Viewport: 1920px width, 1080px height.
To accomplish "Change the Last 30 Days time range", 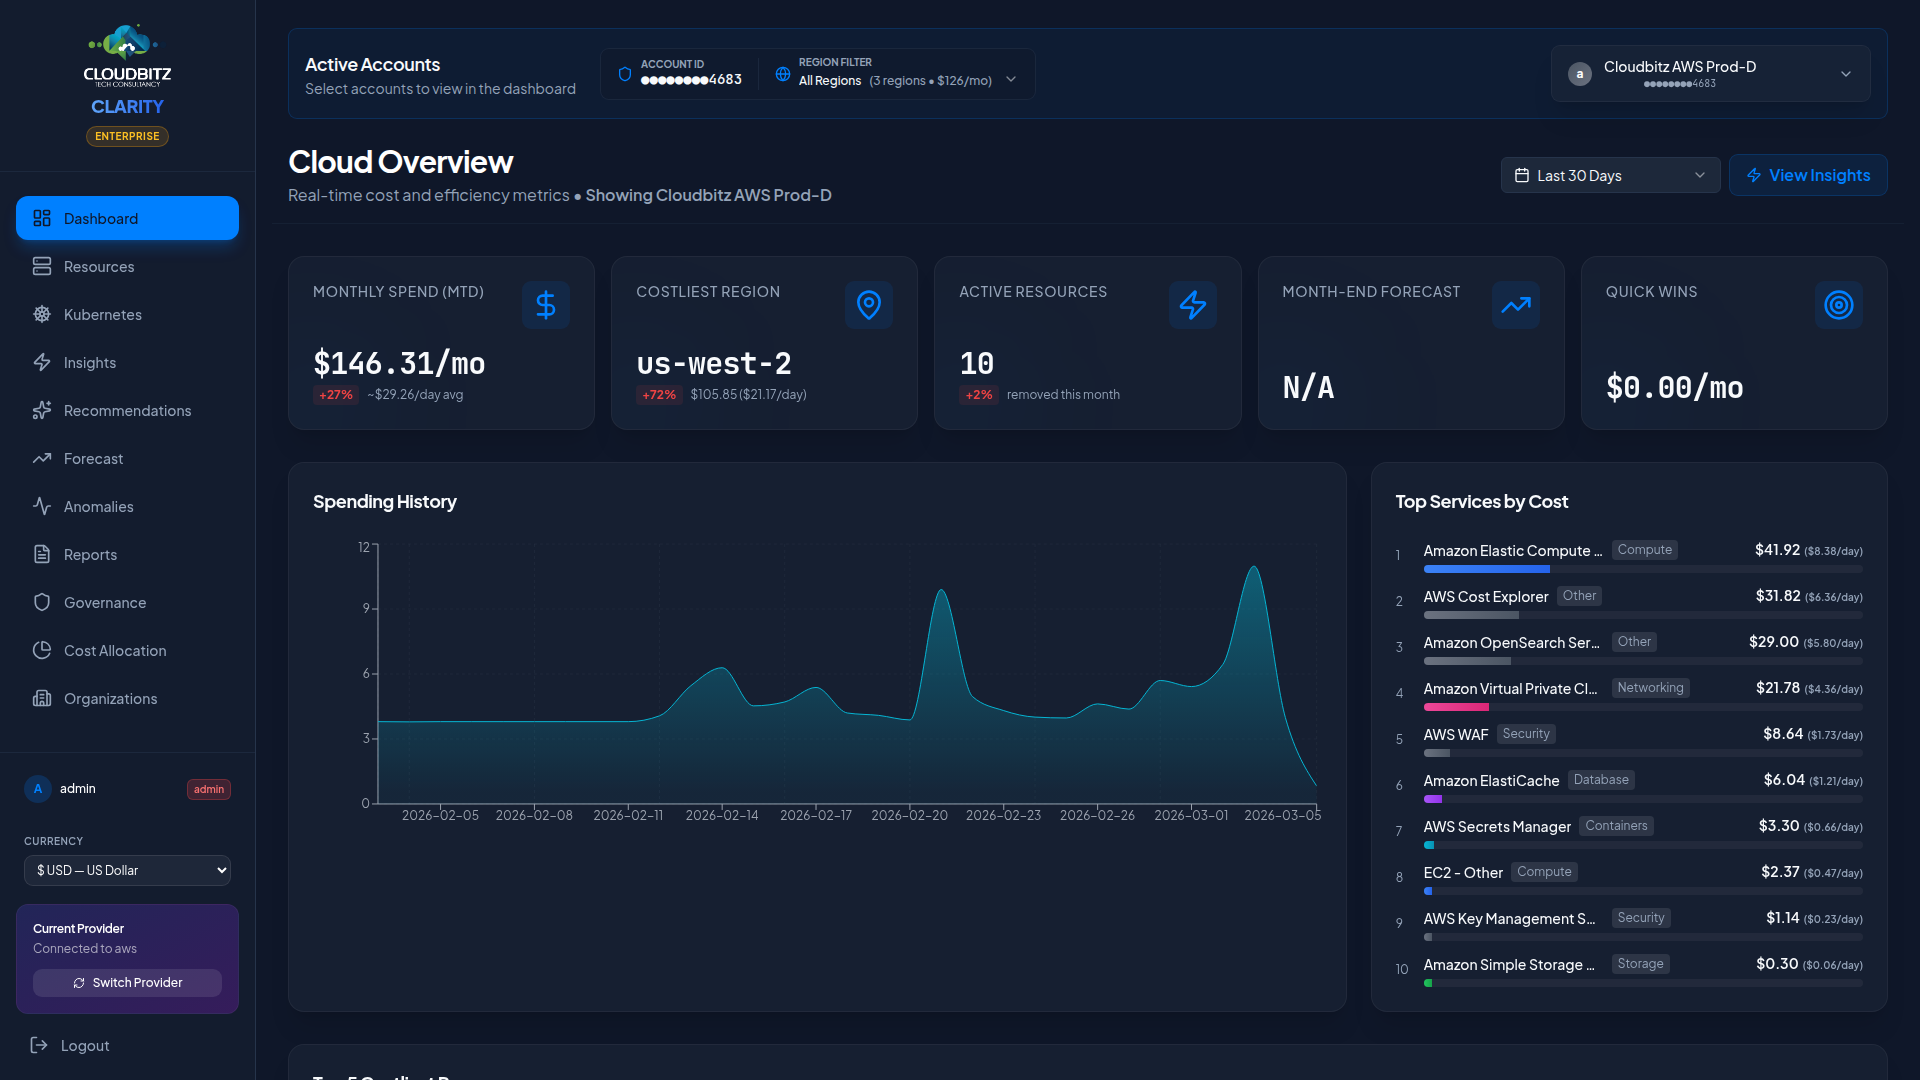I will (1610, 175).
